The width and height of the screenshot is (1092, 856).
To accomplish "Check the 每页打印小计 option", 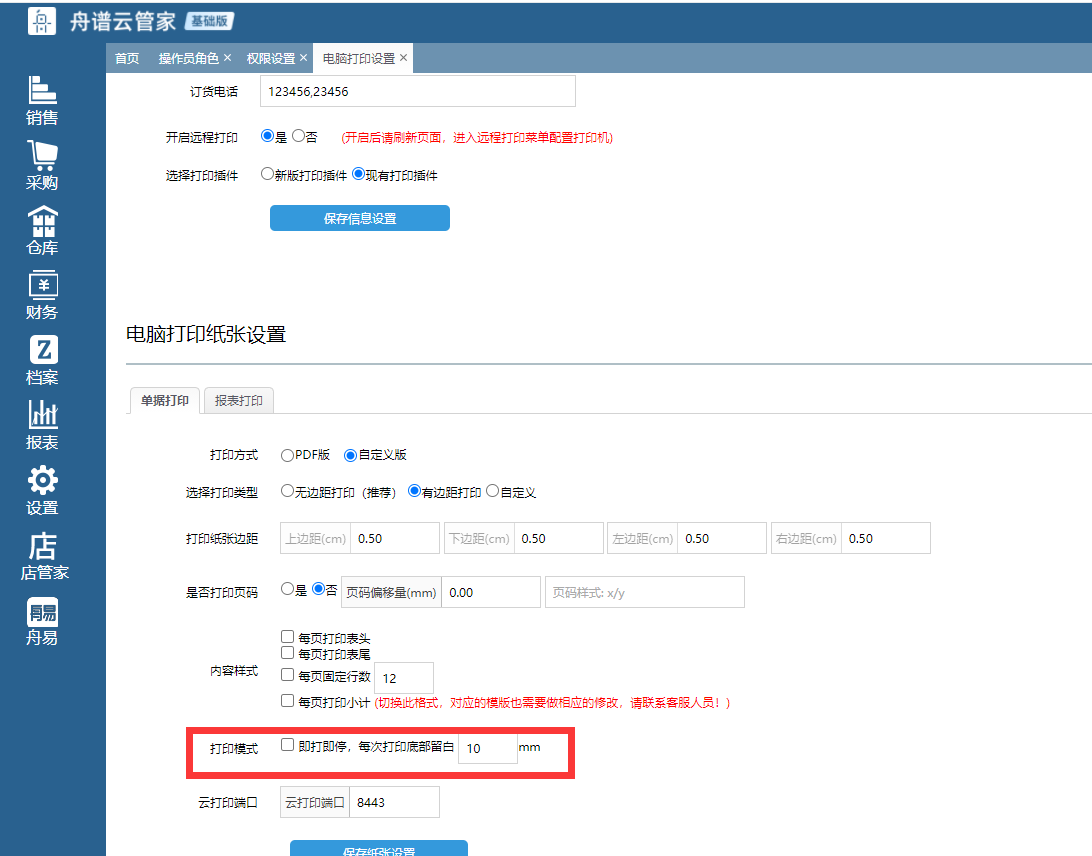I will click(288, 702).
